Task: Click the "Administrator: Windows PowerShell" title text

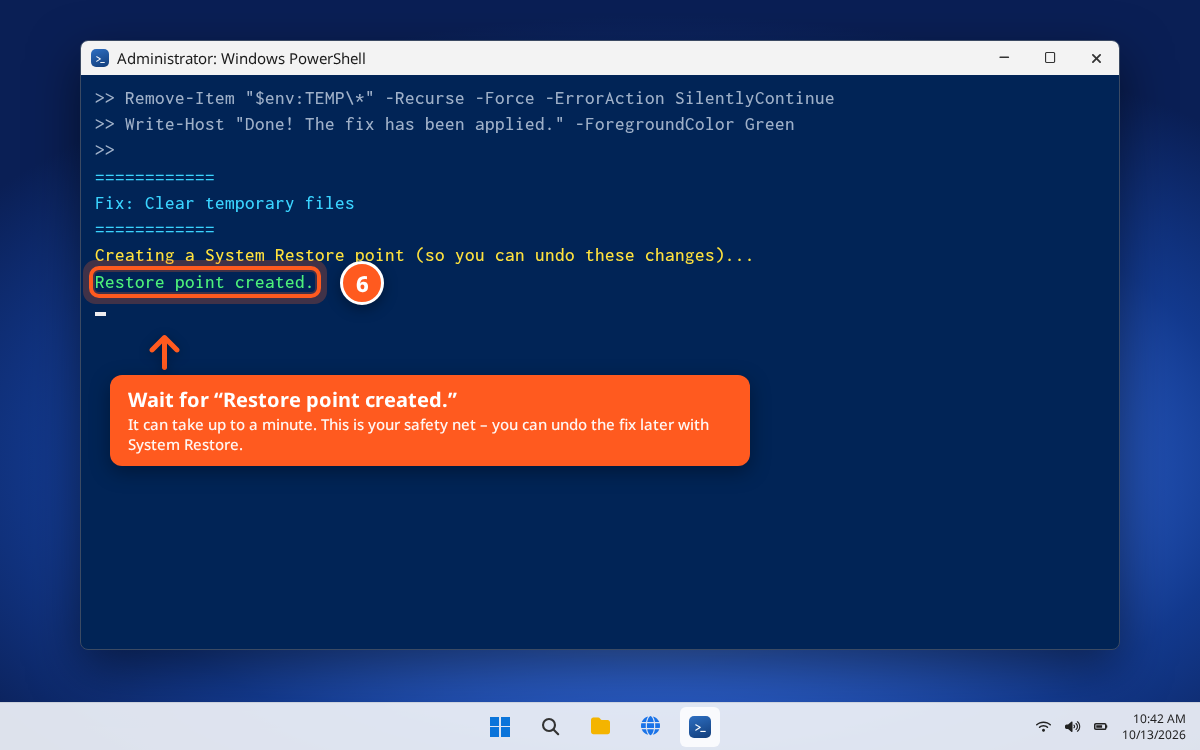Action: pyautogui.click(x=241, y=59)
